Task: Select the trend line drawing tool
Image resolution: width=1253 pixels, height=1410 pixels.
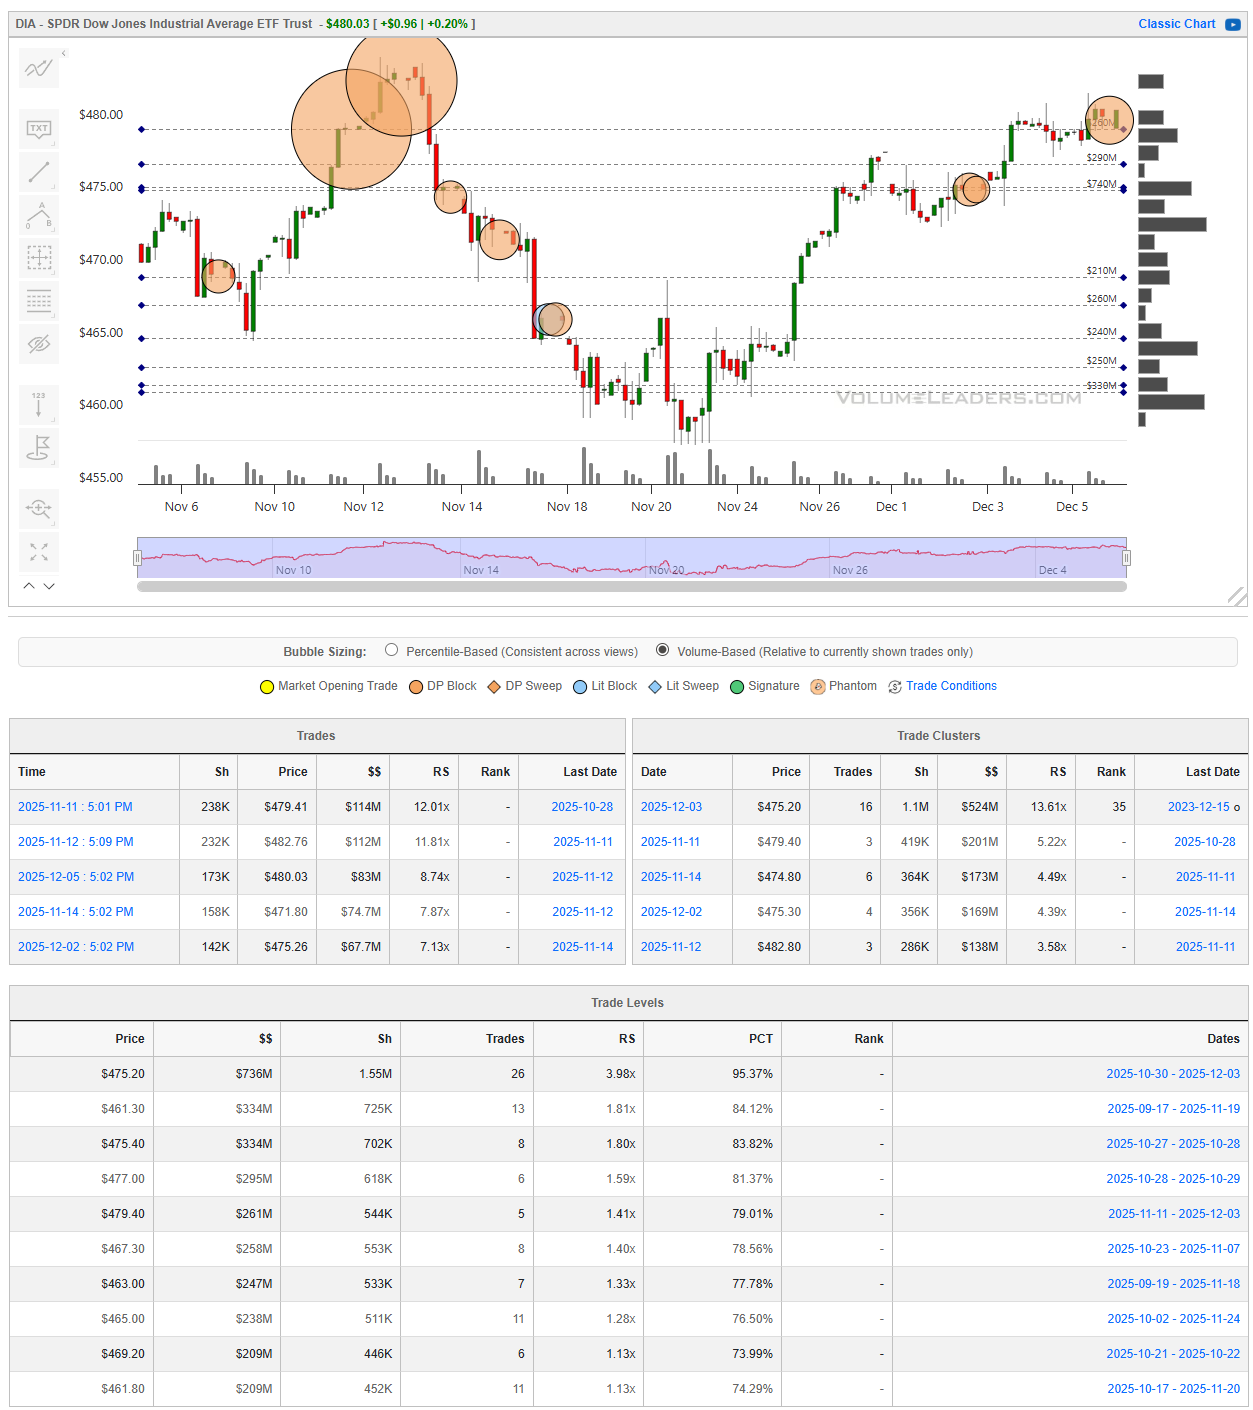Action: click(x=39, y=172)
